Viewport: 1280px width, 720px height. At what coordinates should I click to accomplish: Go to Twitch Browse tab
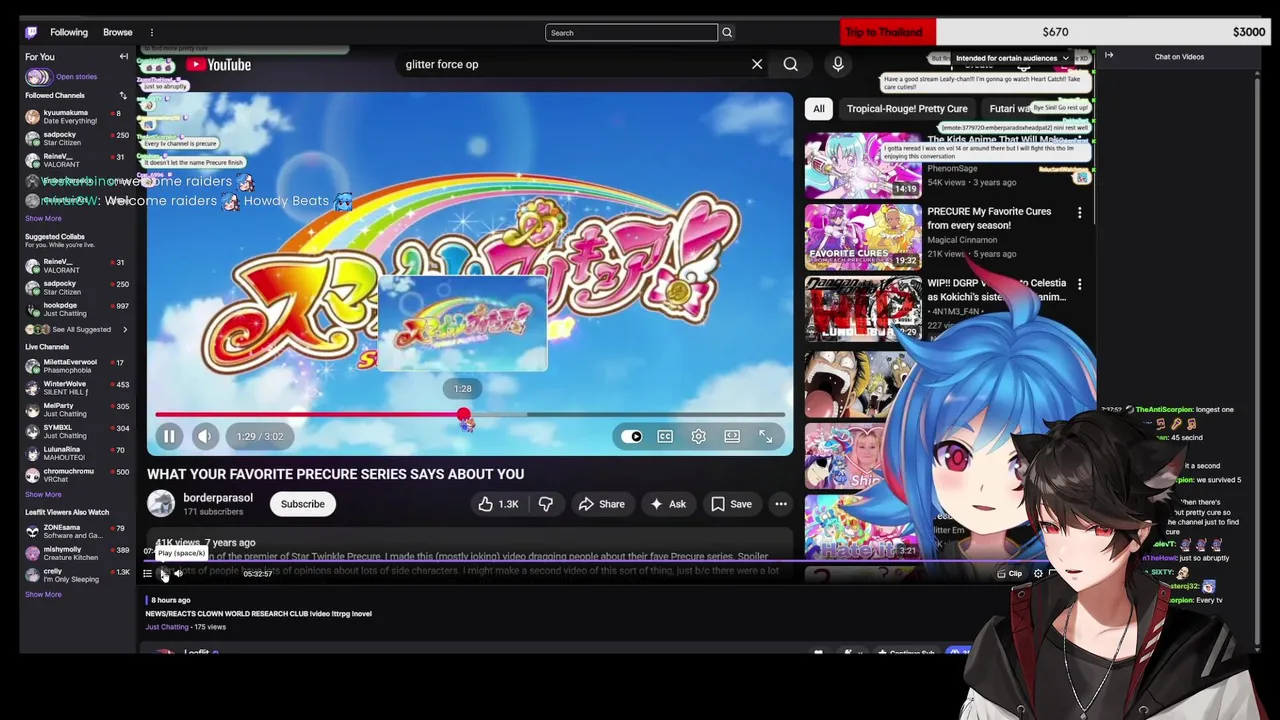click(117, 32)
